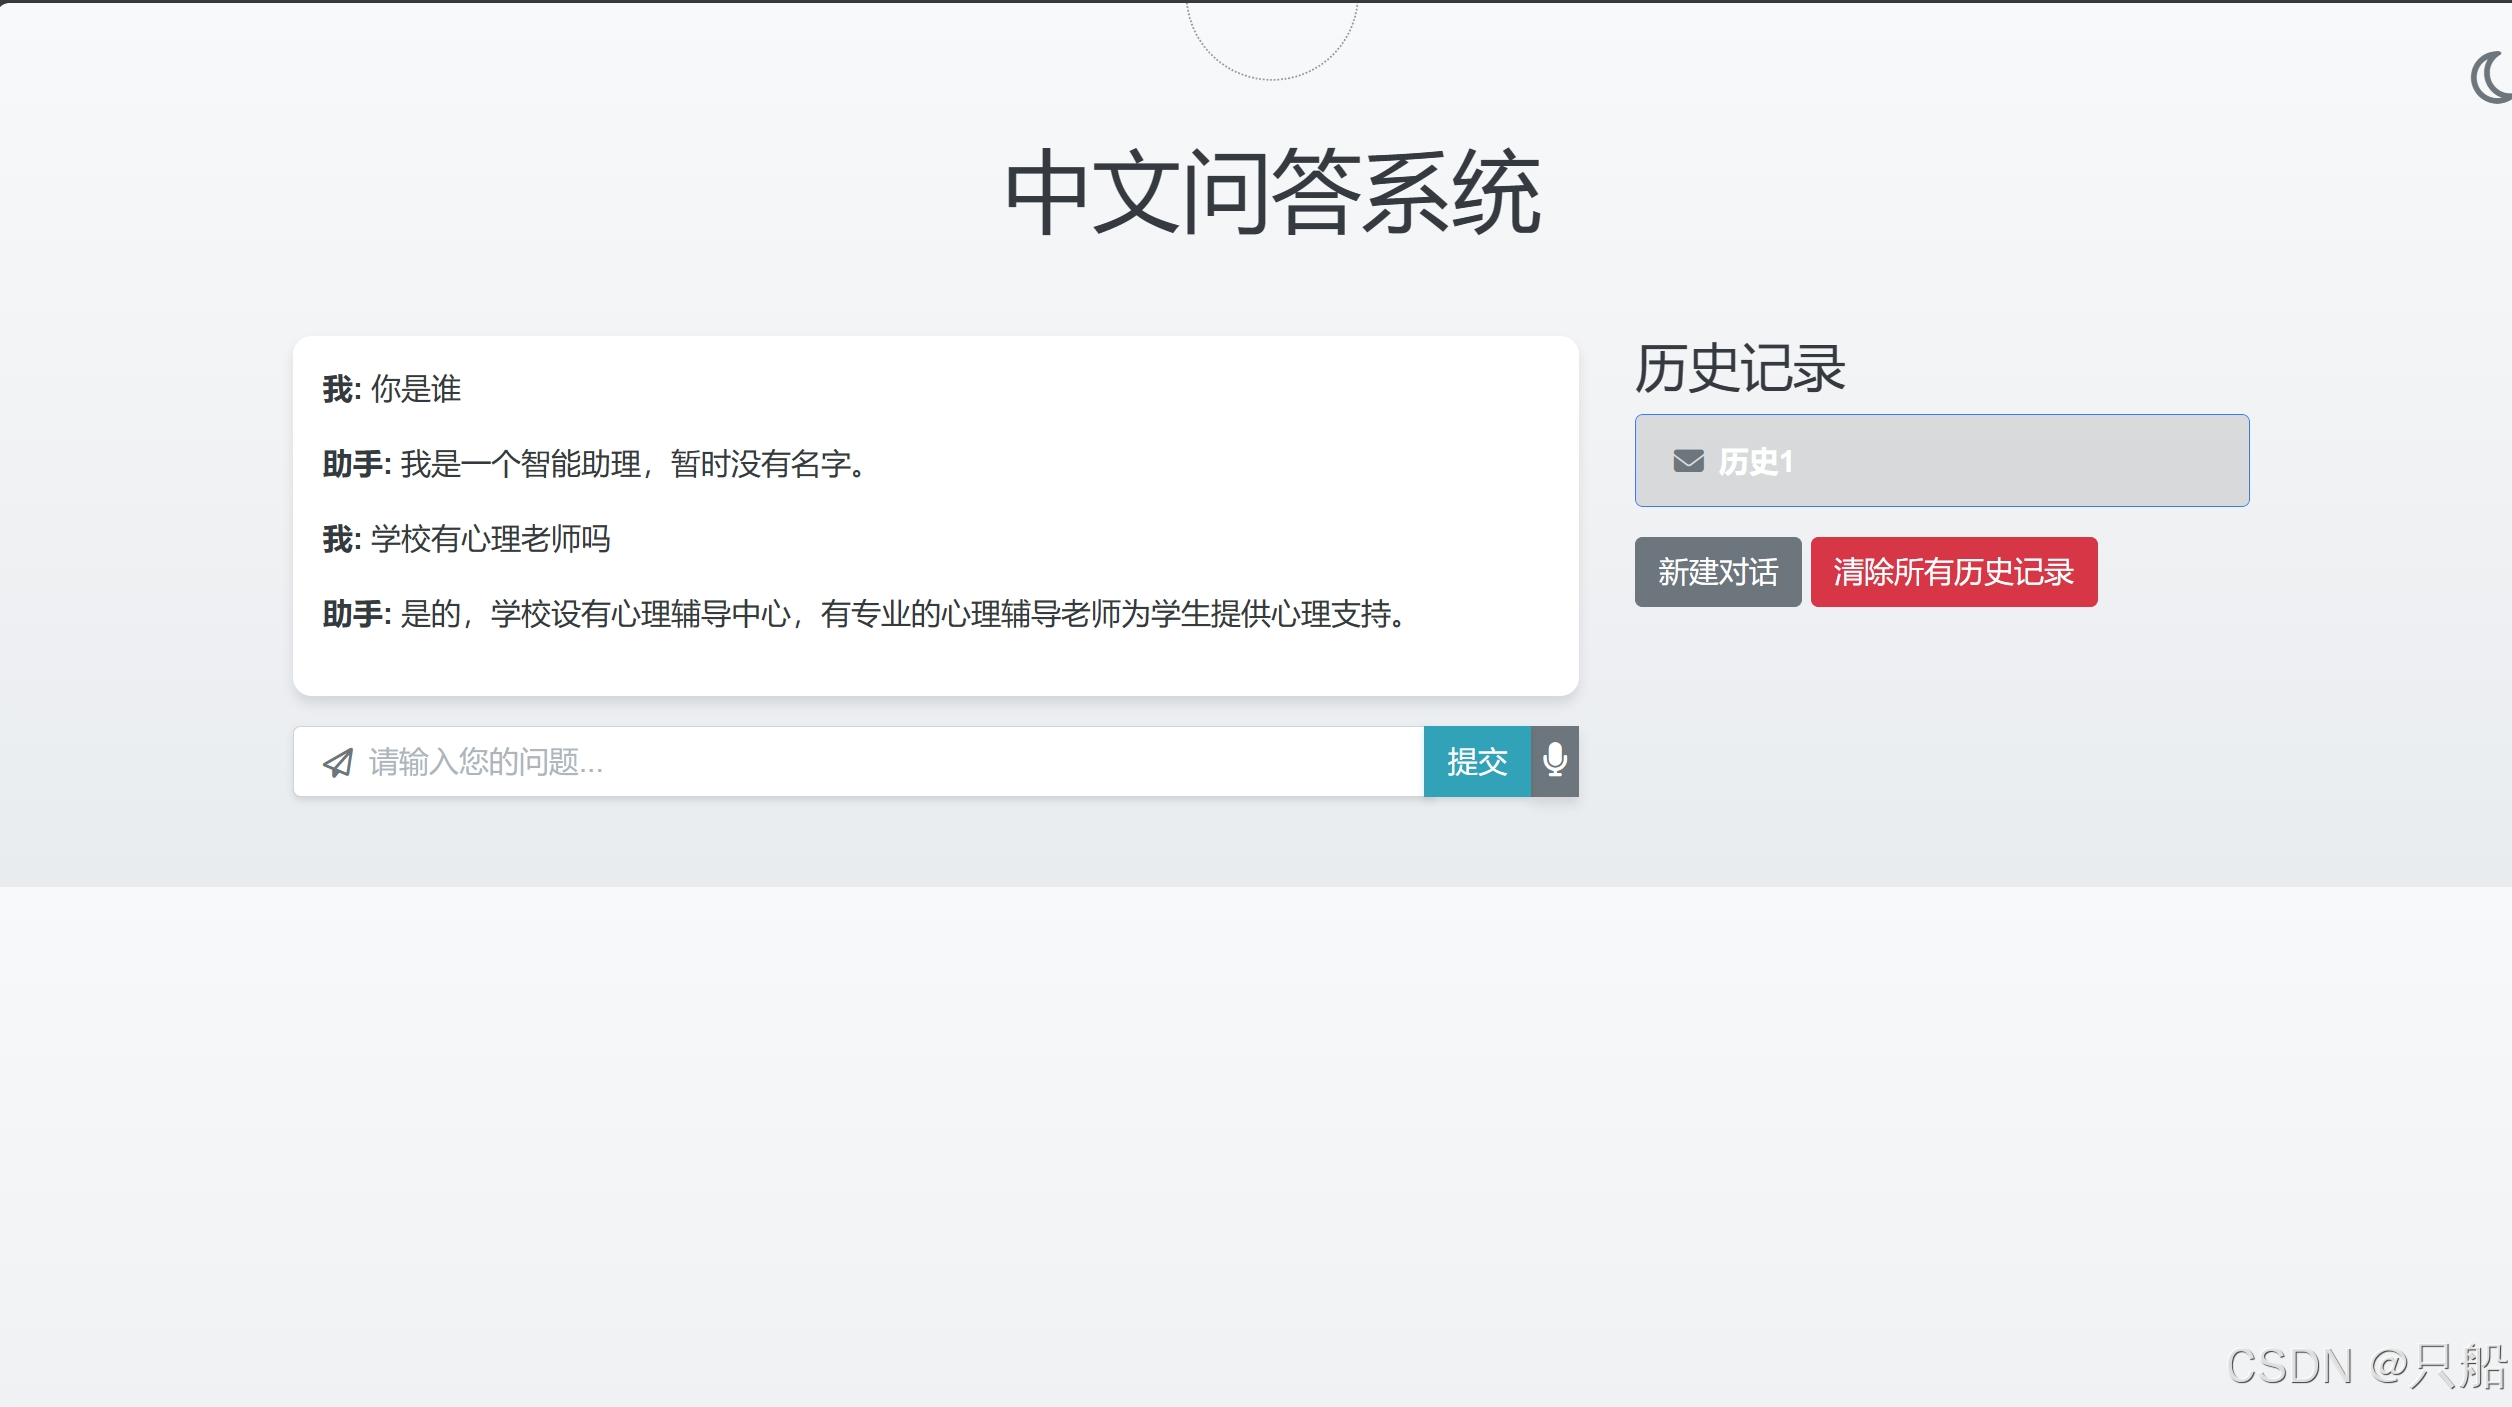Click the envelope icon beside 历史1
This screenshot has width=2512, height=1407.
point(1688,461)
